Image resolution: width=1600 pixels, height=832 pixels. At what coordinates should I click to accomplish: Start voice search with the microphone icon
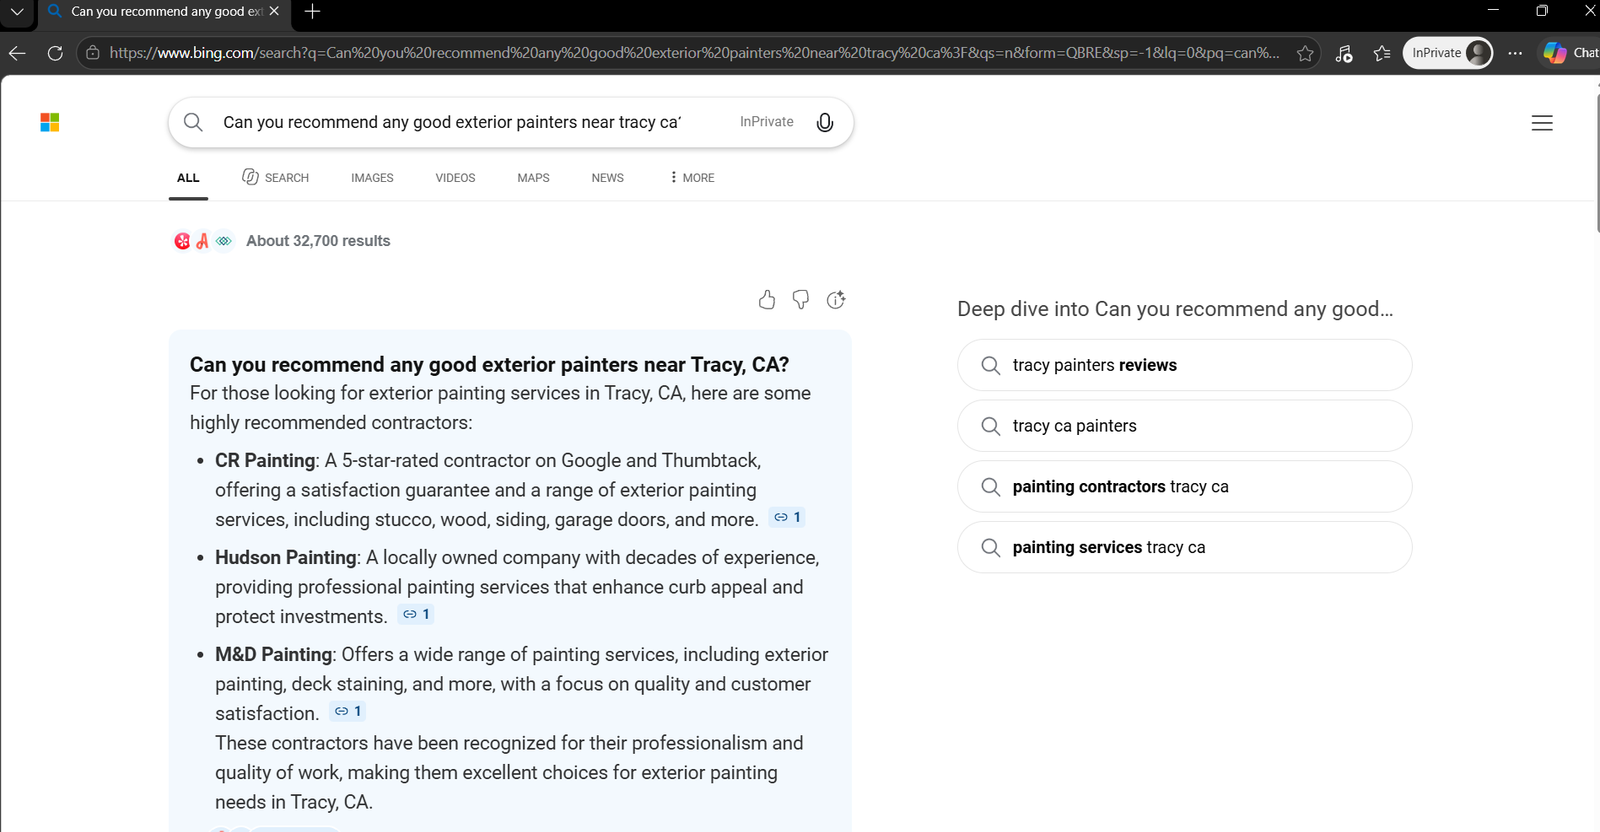point(825,122)
